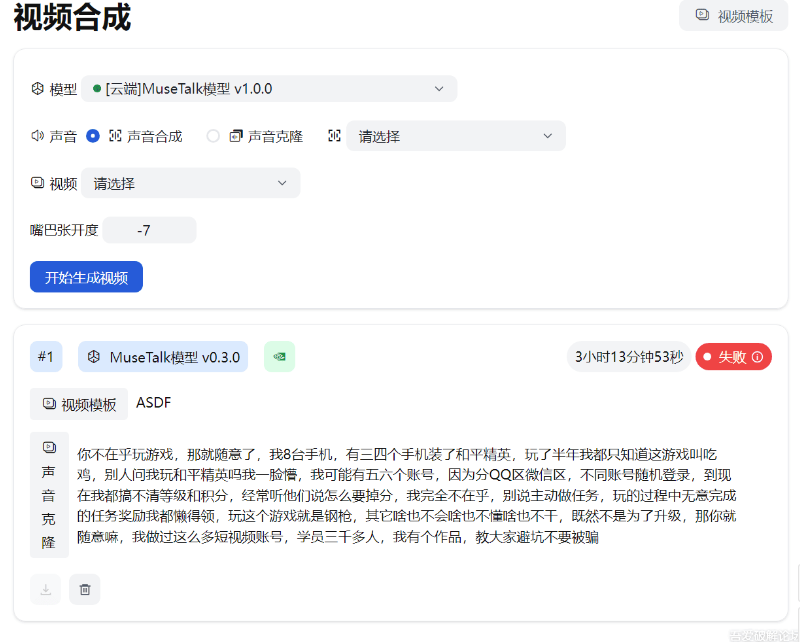This screenshot has width=800, height=642.
Task: Click the MuseTalk模型 v0.3.0 model chip icon
Action: pyautogui.click(x=92, y=357)
